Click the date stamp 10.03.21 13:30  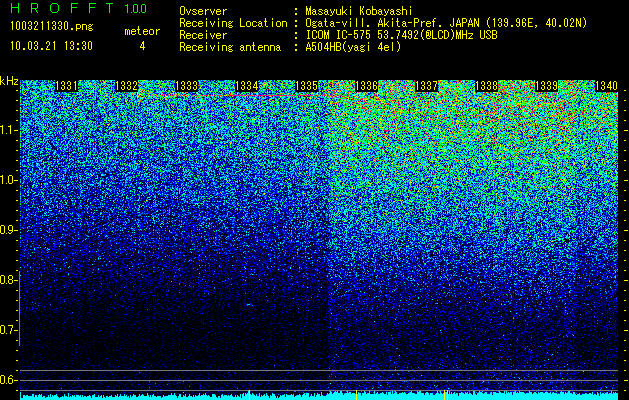(x=51, y=46)
